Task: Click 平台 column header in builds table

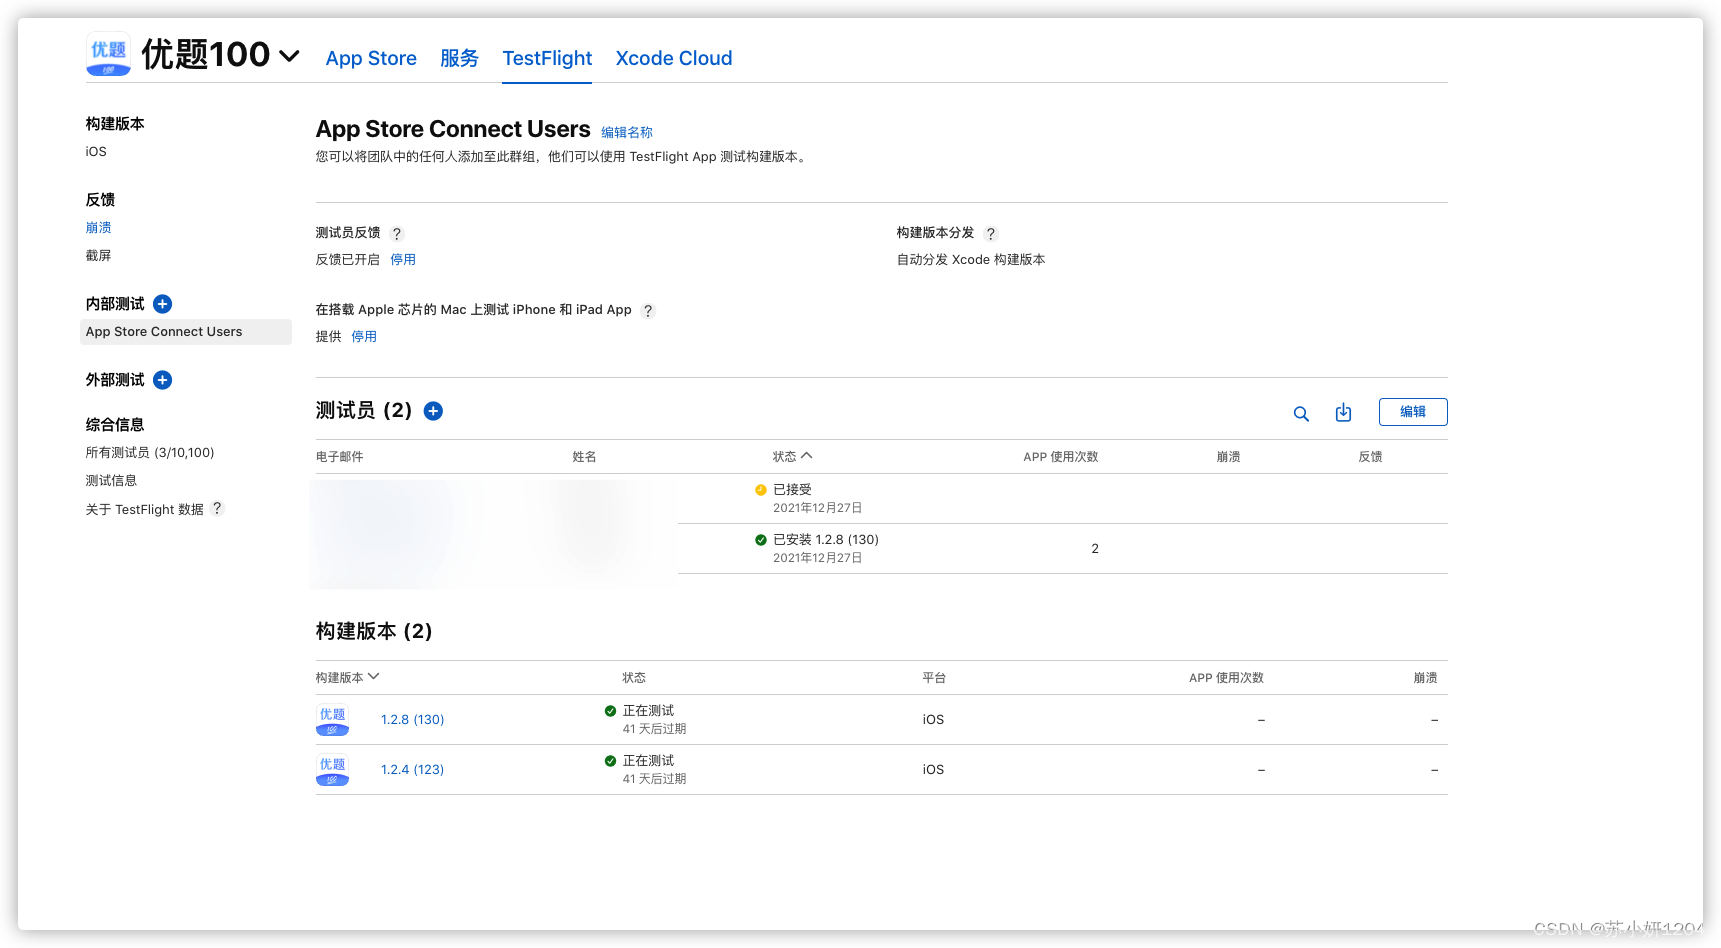Action: point(934,678)
